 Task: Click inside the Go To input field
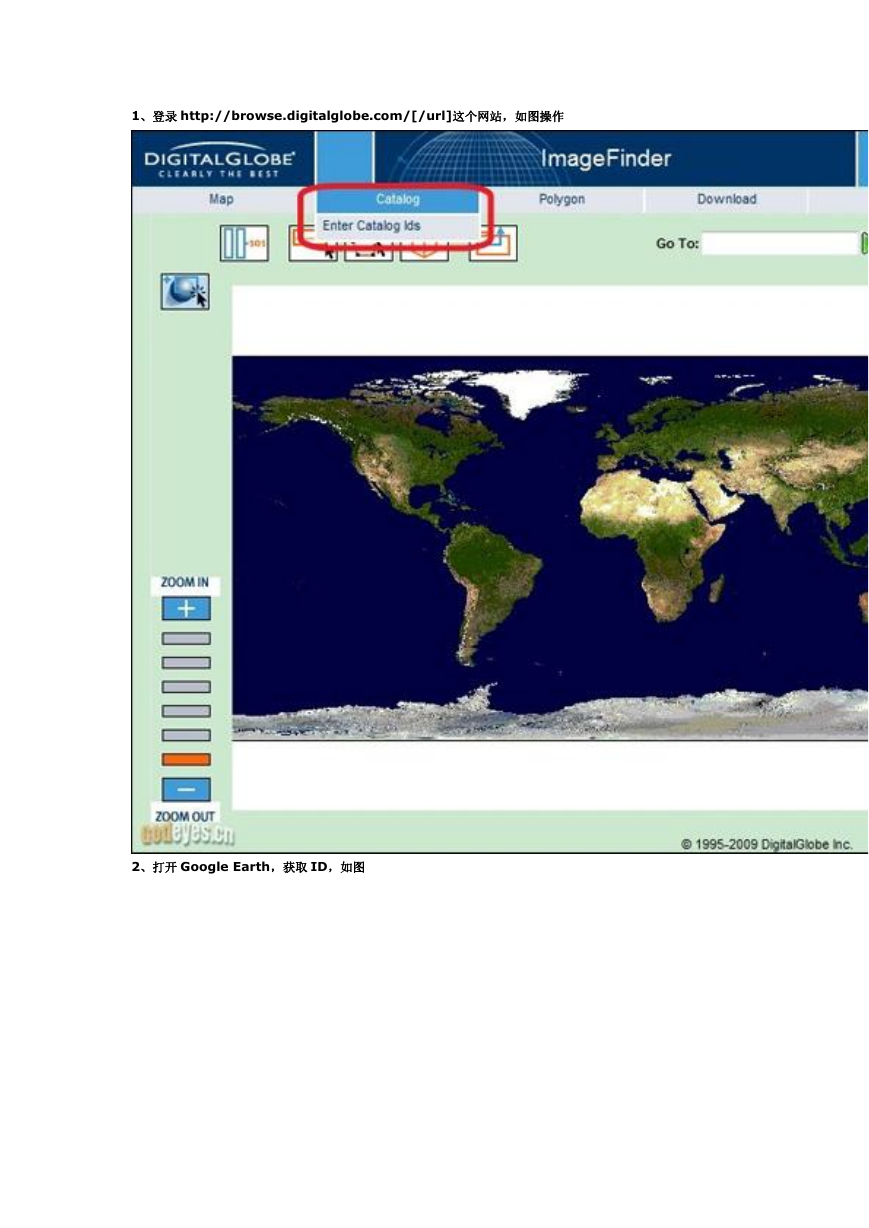click(x=780, y=243)
